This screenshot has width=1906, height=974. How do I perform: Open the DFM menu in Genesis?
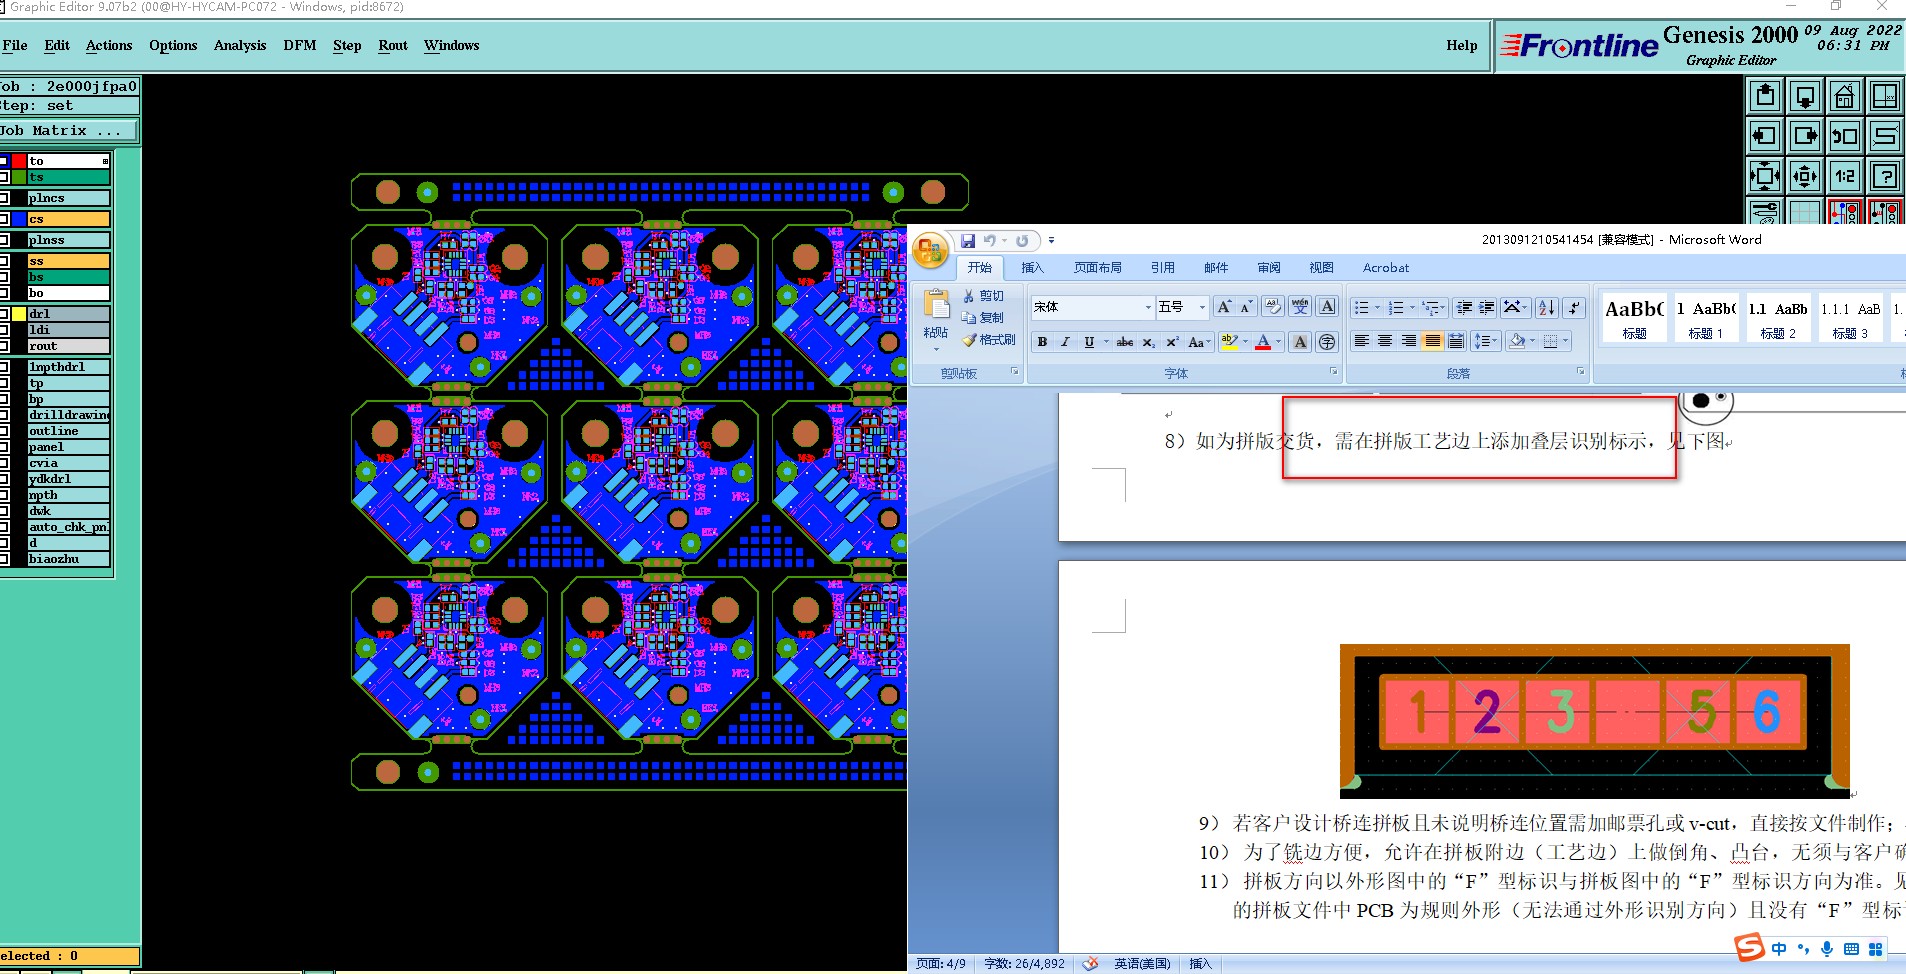pos(300,45)
